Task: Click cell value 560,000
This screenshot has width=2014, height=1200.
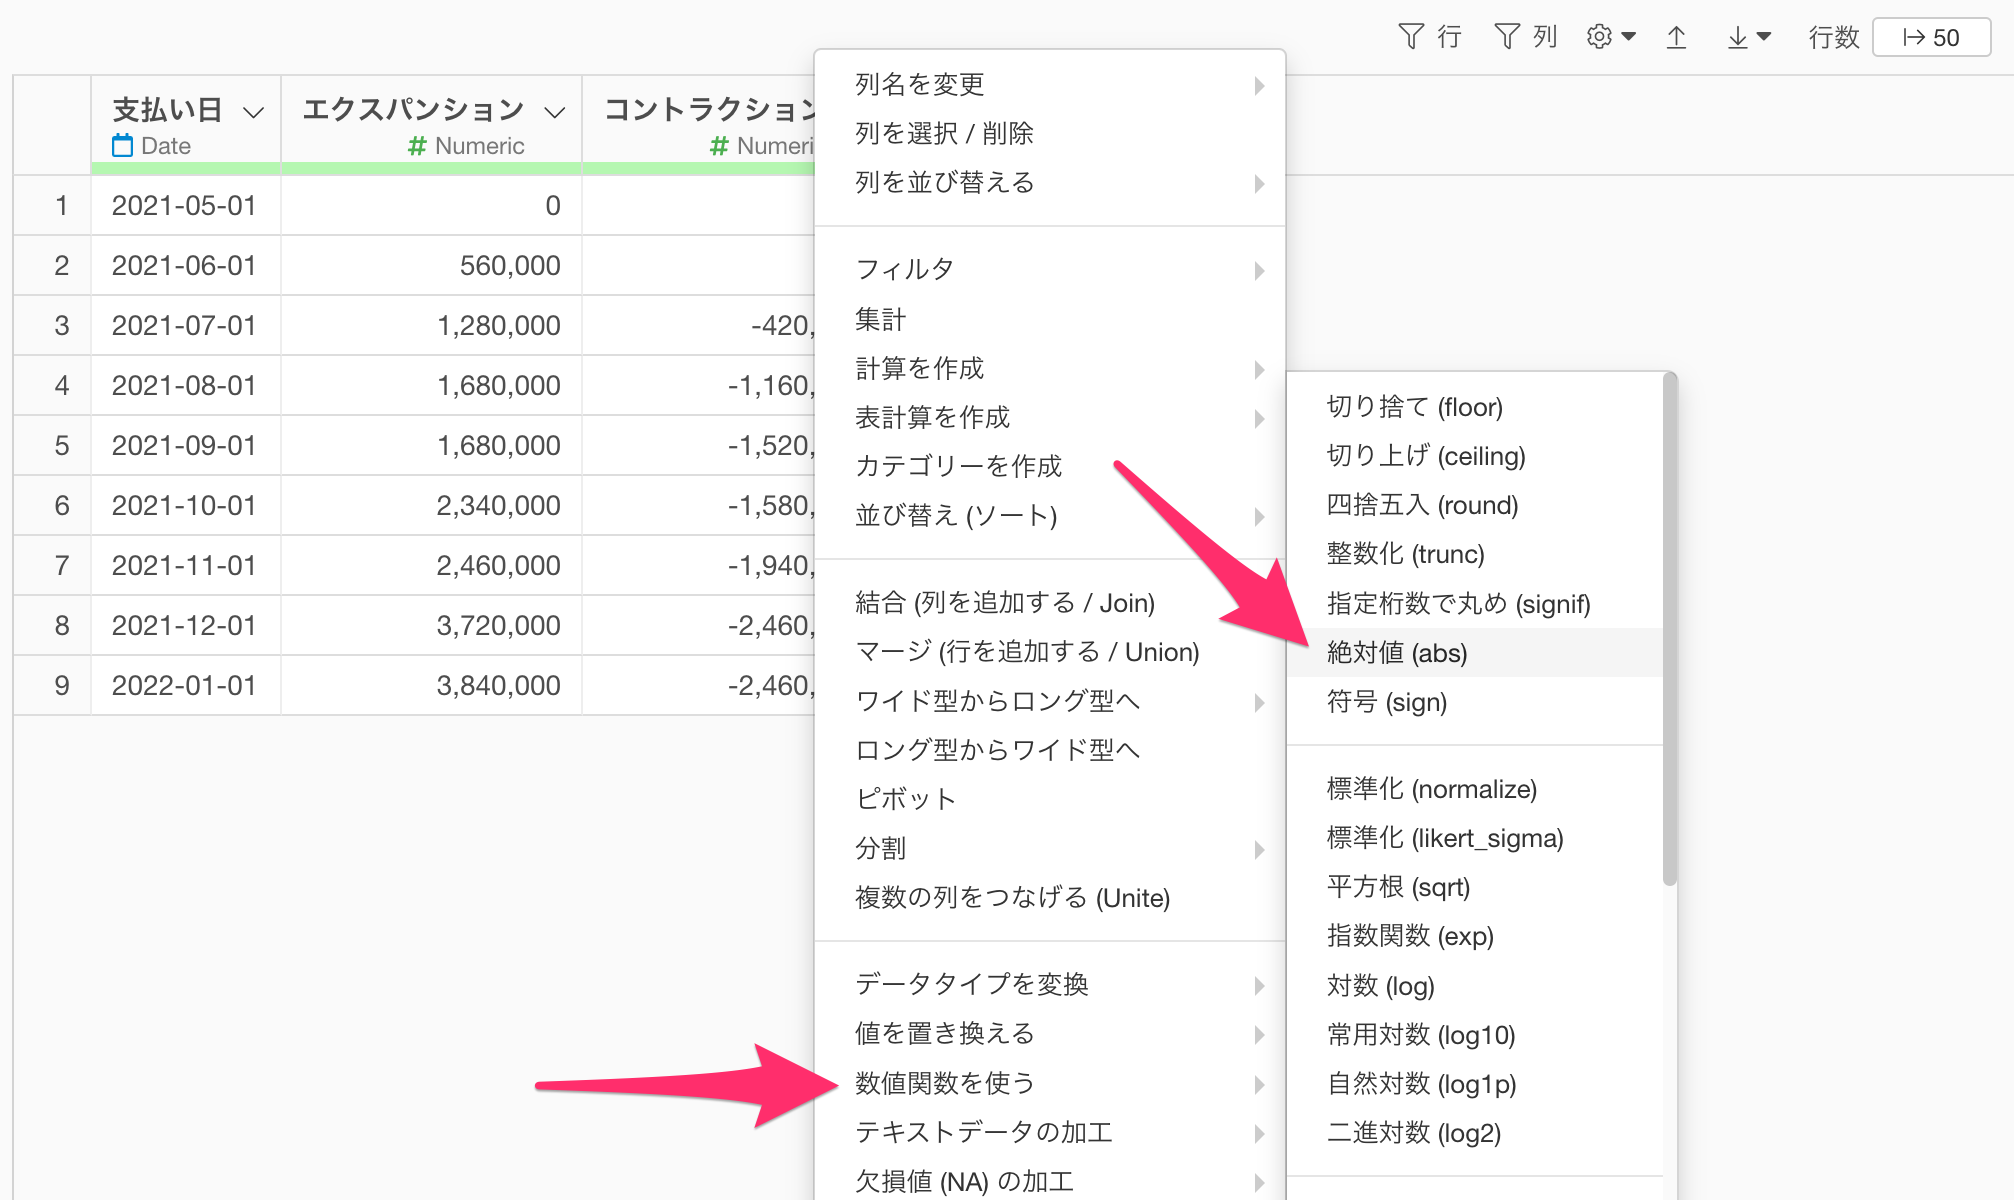Action: [x=432, y=265]
